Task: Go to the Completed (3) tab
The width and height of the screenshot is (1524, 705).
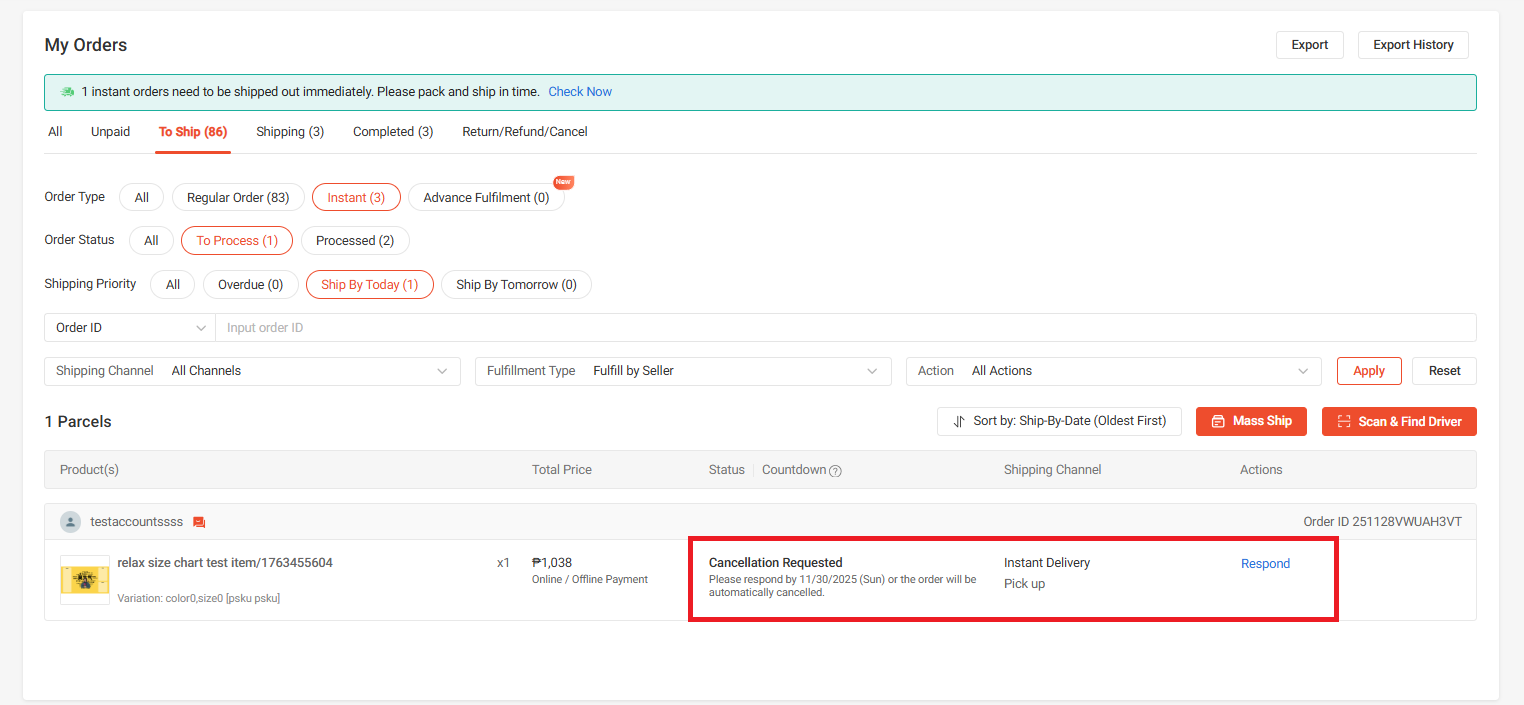Action: (393, 132)
